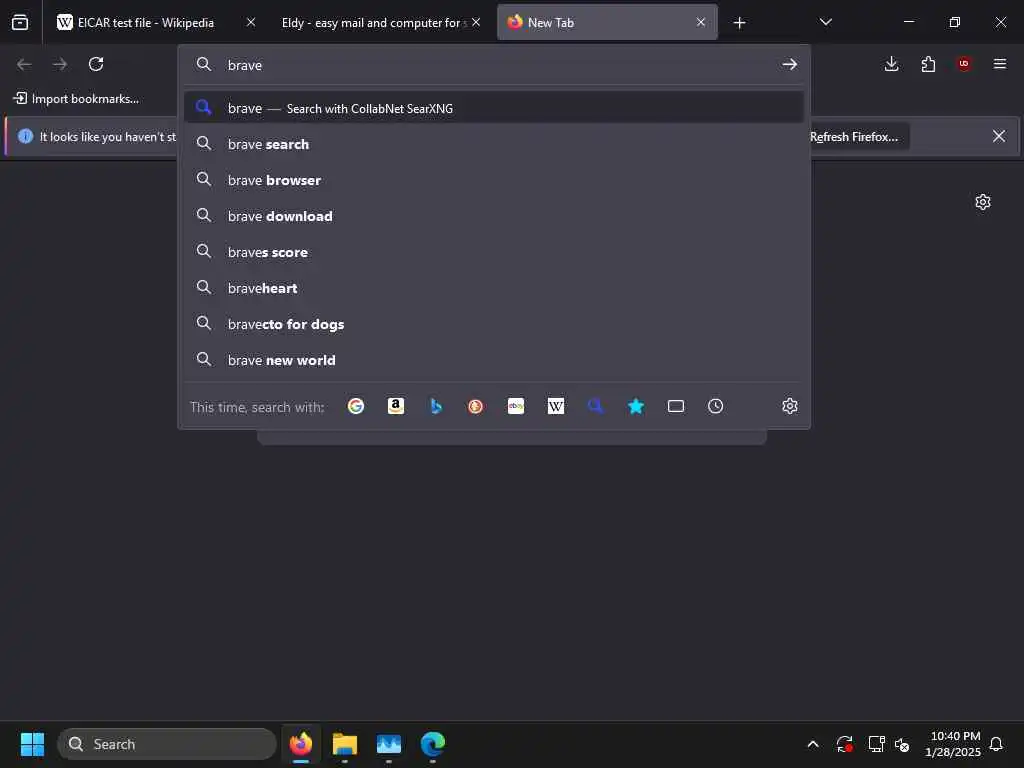Viewport: 1024px width, 768px height.
Task: Select the New Tab tab
Action: pos(607,22)
